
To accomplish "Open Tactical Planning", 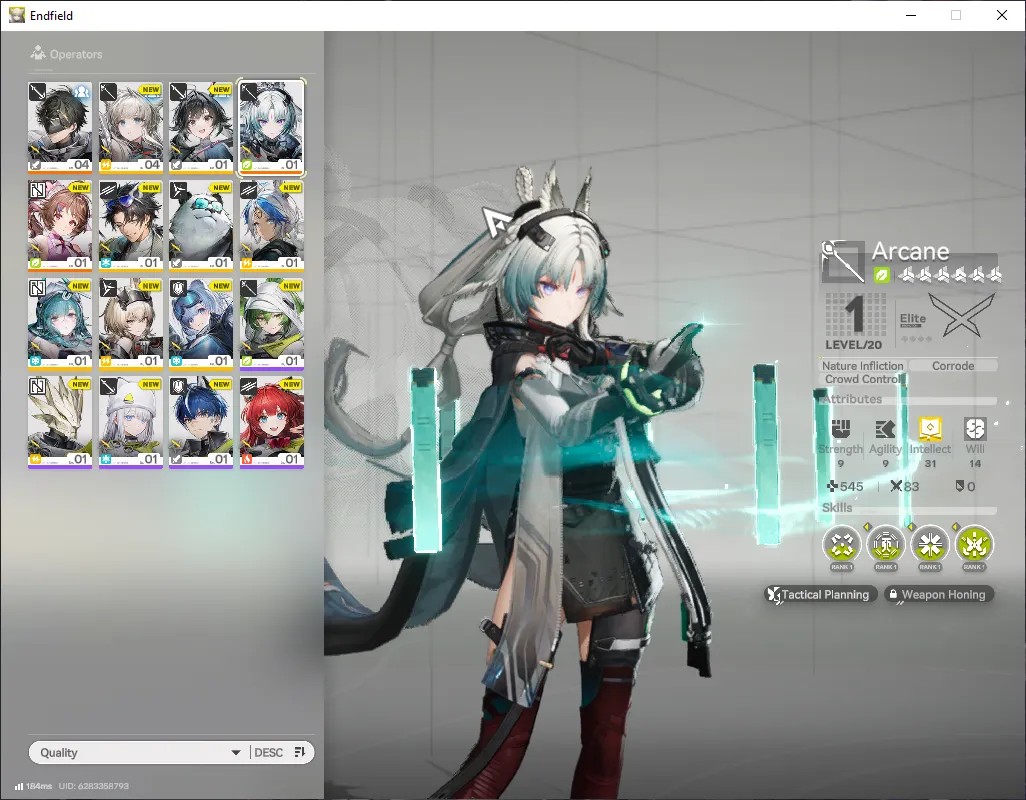I will coord(821,595).
